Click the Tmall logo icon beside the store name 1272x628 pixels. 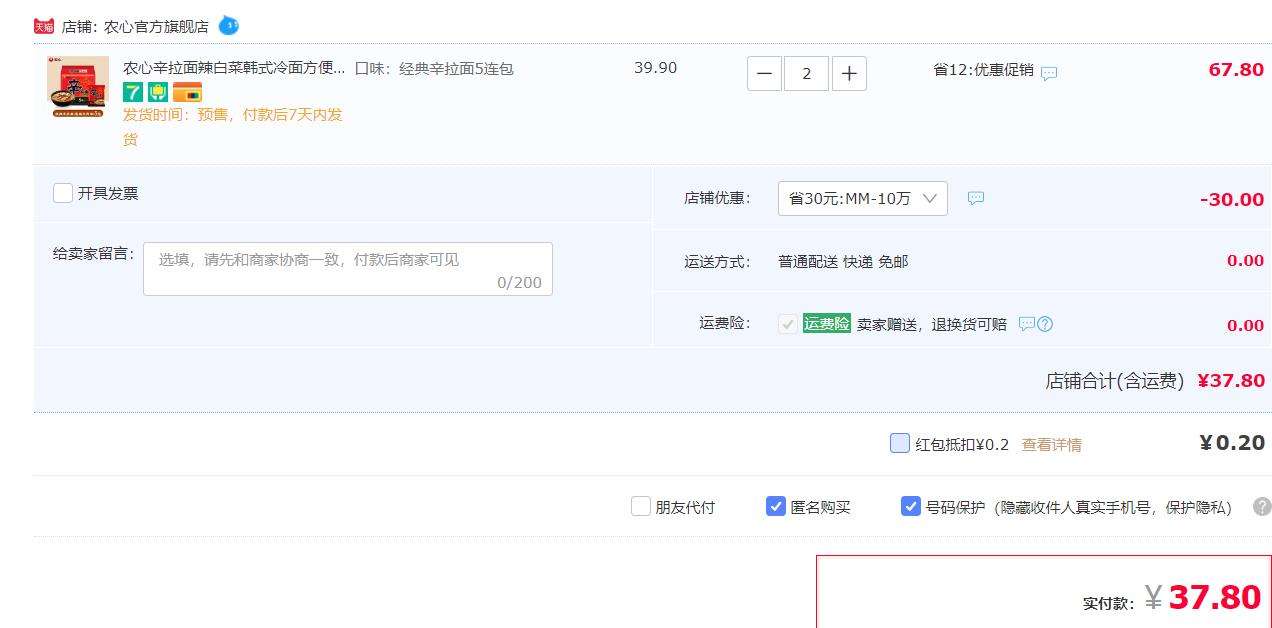coord(44,26)
